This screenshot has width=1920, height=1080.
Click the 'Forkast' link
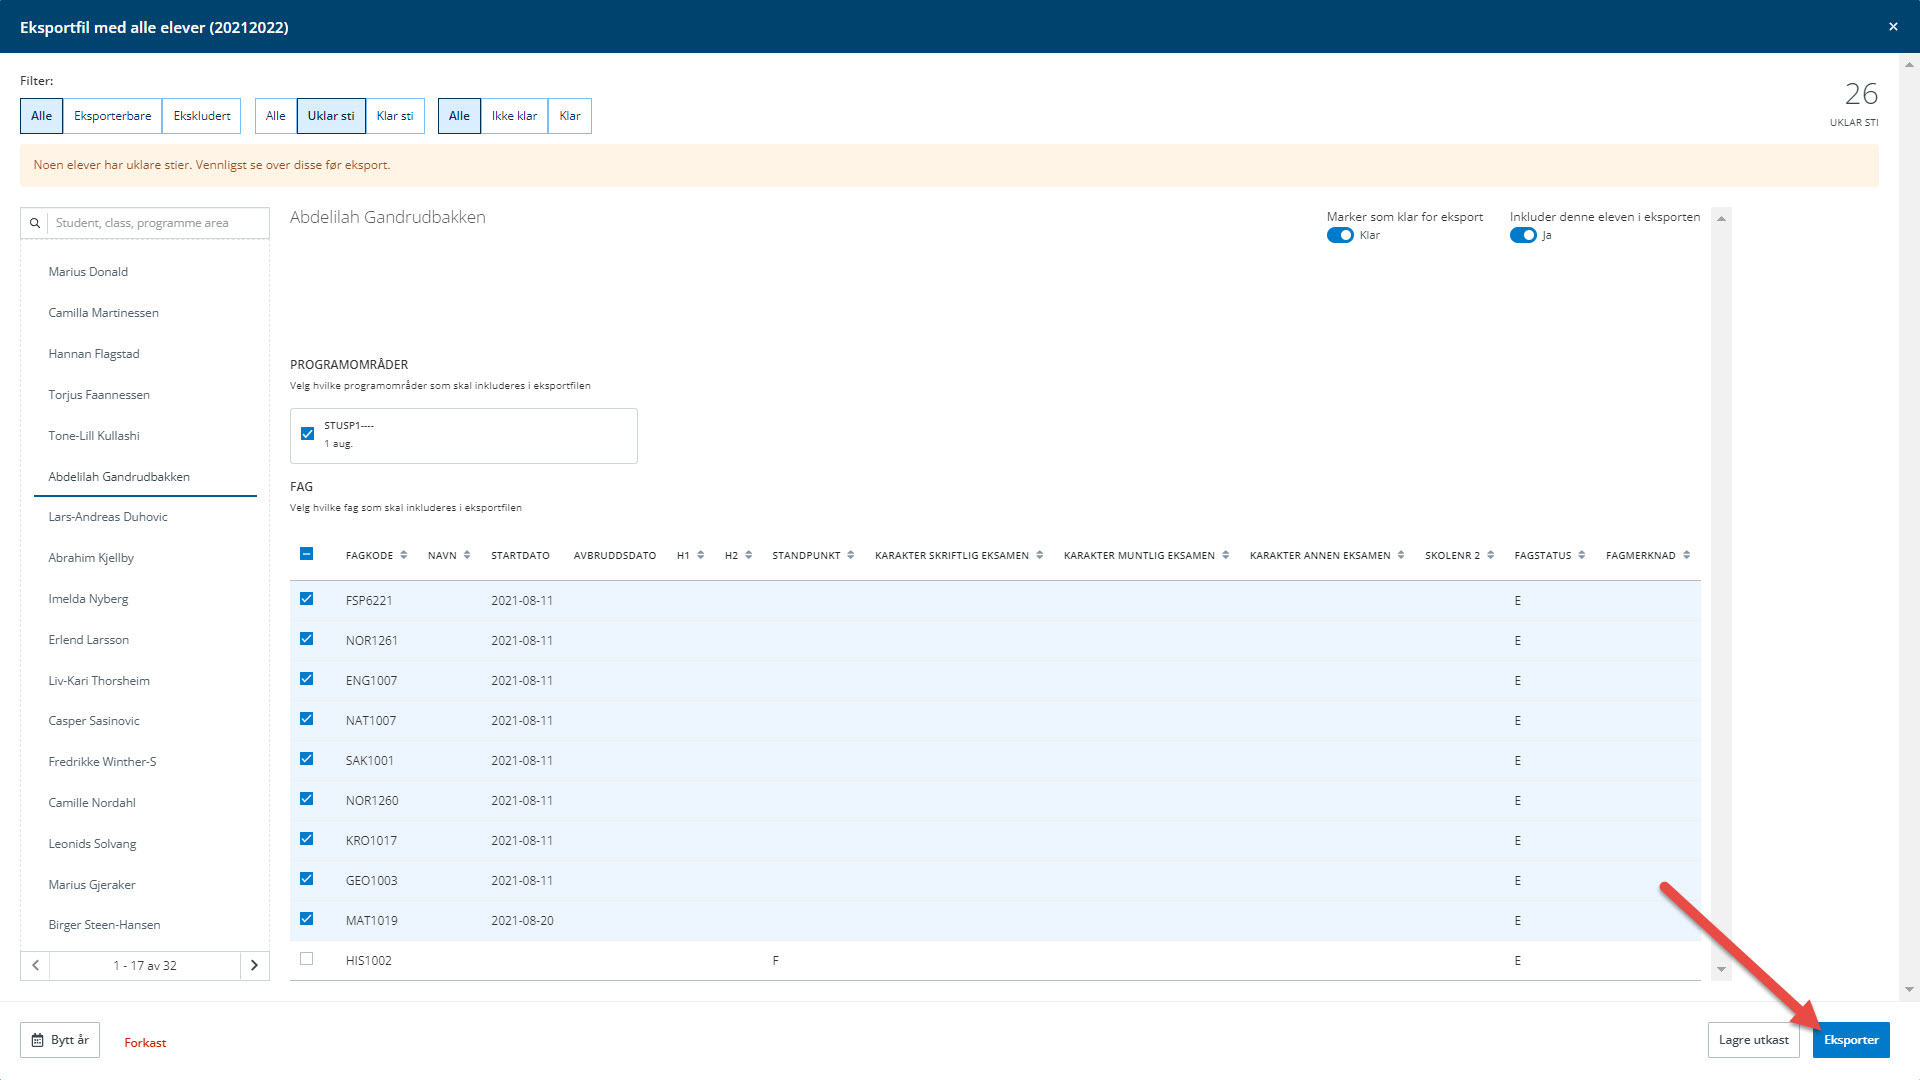(x=145, y=1043)
